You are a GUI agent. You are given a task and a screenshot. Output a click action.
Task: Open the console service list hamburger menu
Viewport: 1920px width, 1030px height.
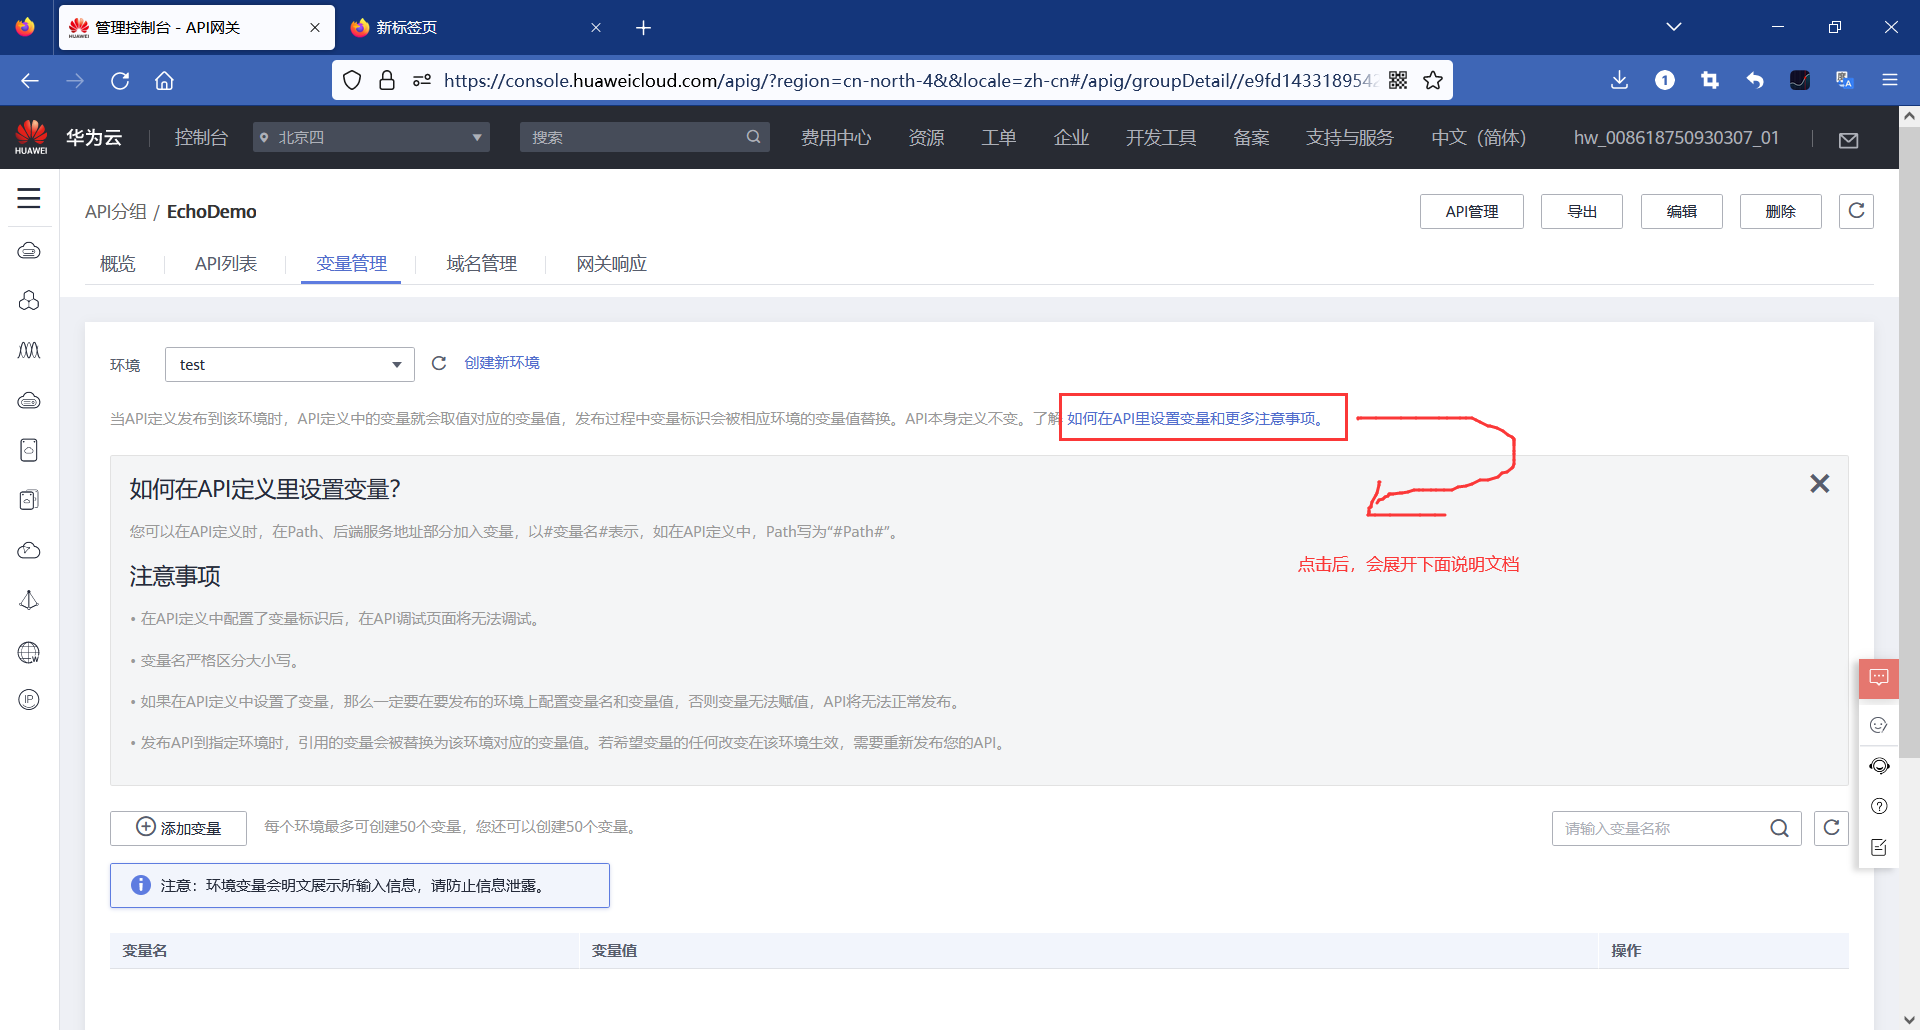pos(28,199)
